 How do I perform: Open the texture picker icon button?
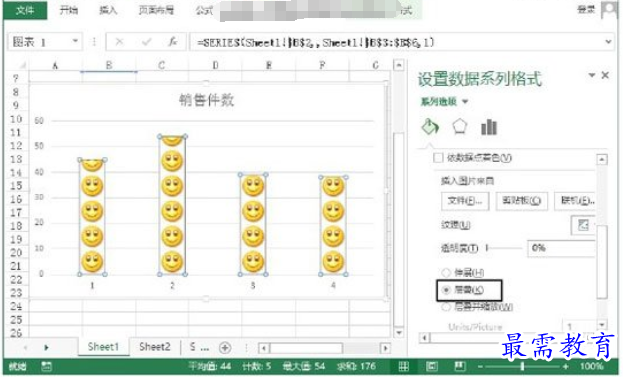tap(583, 225)
